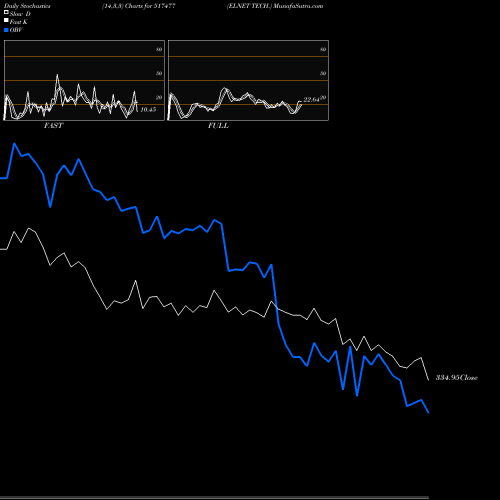The width and height of the screenshot is (500, 500).
Task: Select the 'Daily Stochastics' title text
Action: pyautogui.click(x=27, y=6)
